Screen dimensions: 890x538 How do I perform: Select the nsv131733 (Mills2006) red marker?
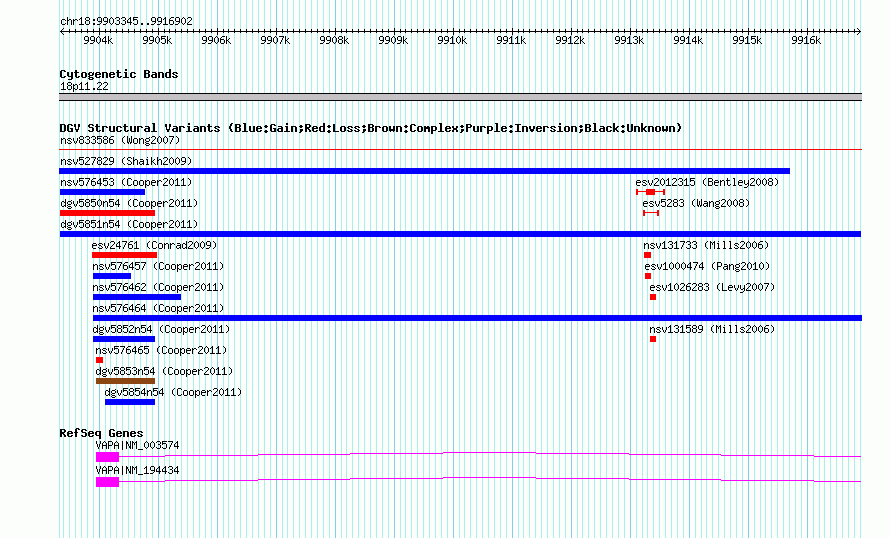(x=648, y=255)
